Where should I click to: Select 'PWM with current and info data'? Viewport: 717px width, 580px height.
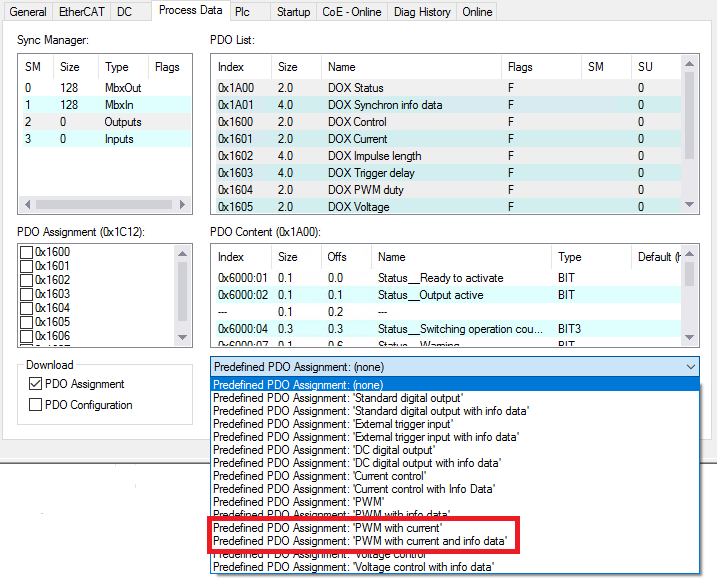(x=455, y=541)
